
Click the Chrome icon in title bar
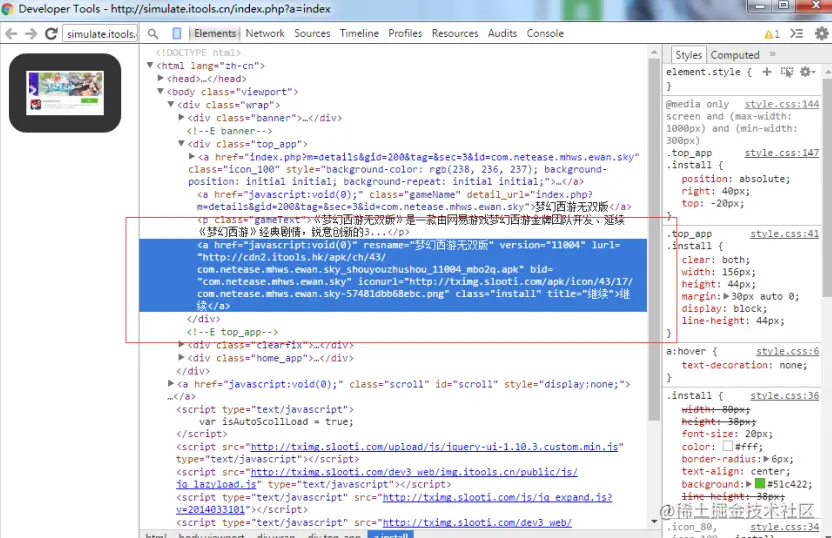(x=7, y=9)
